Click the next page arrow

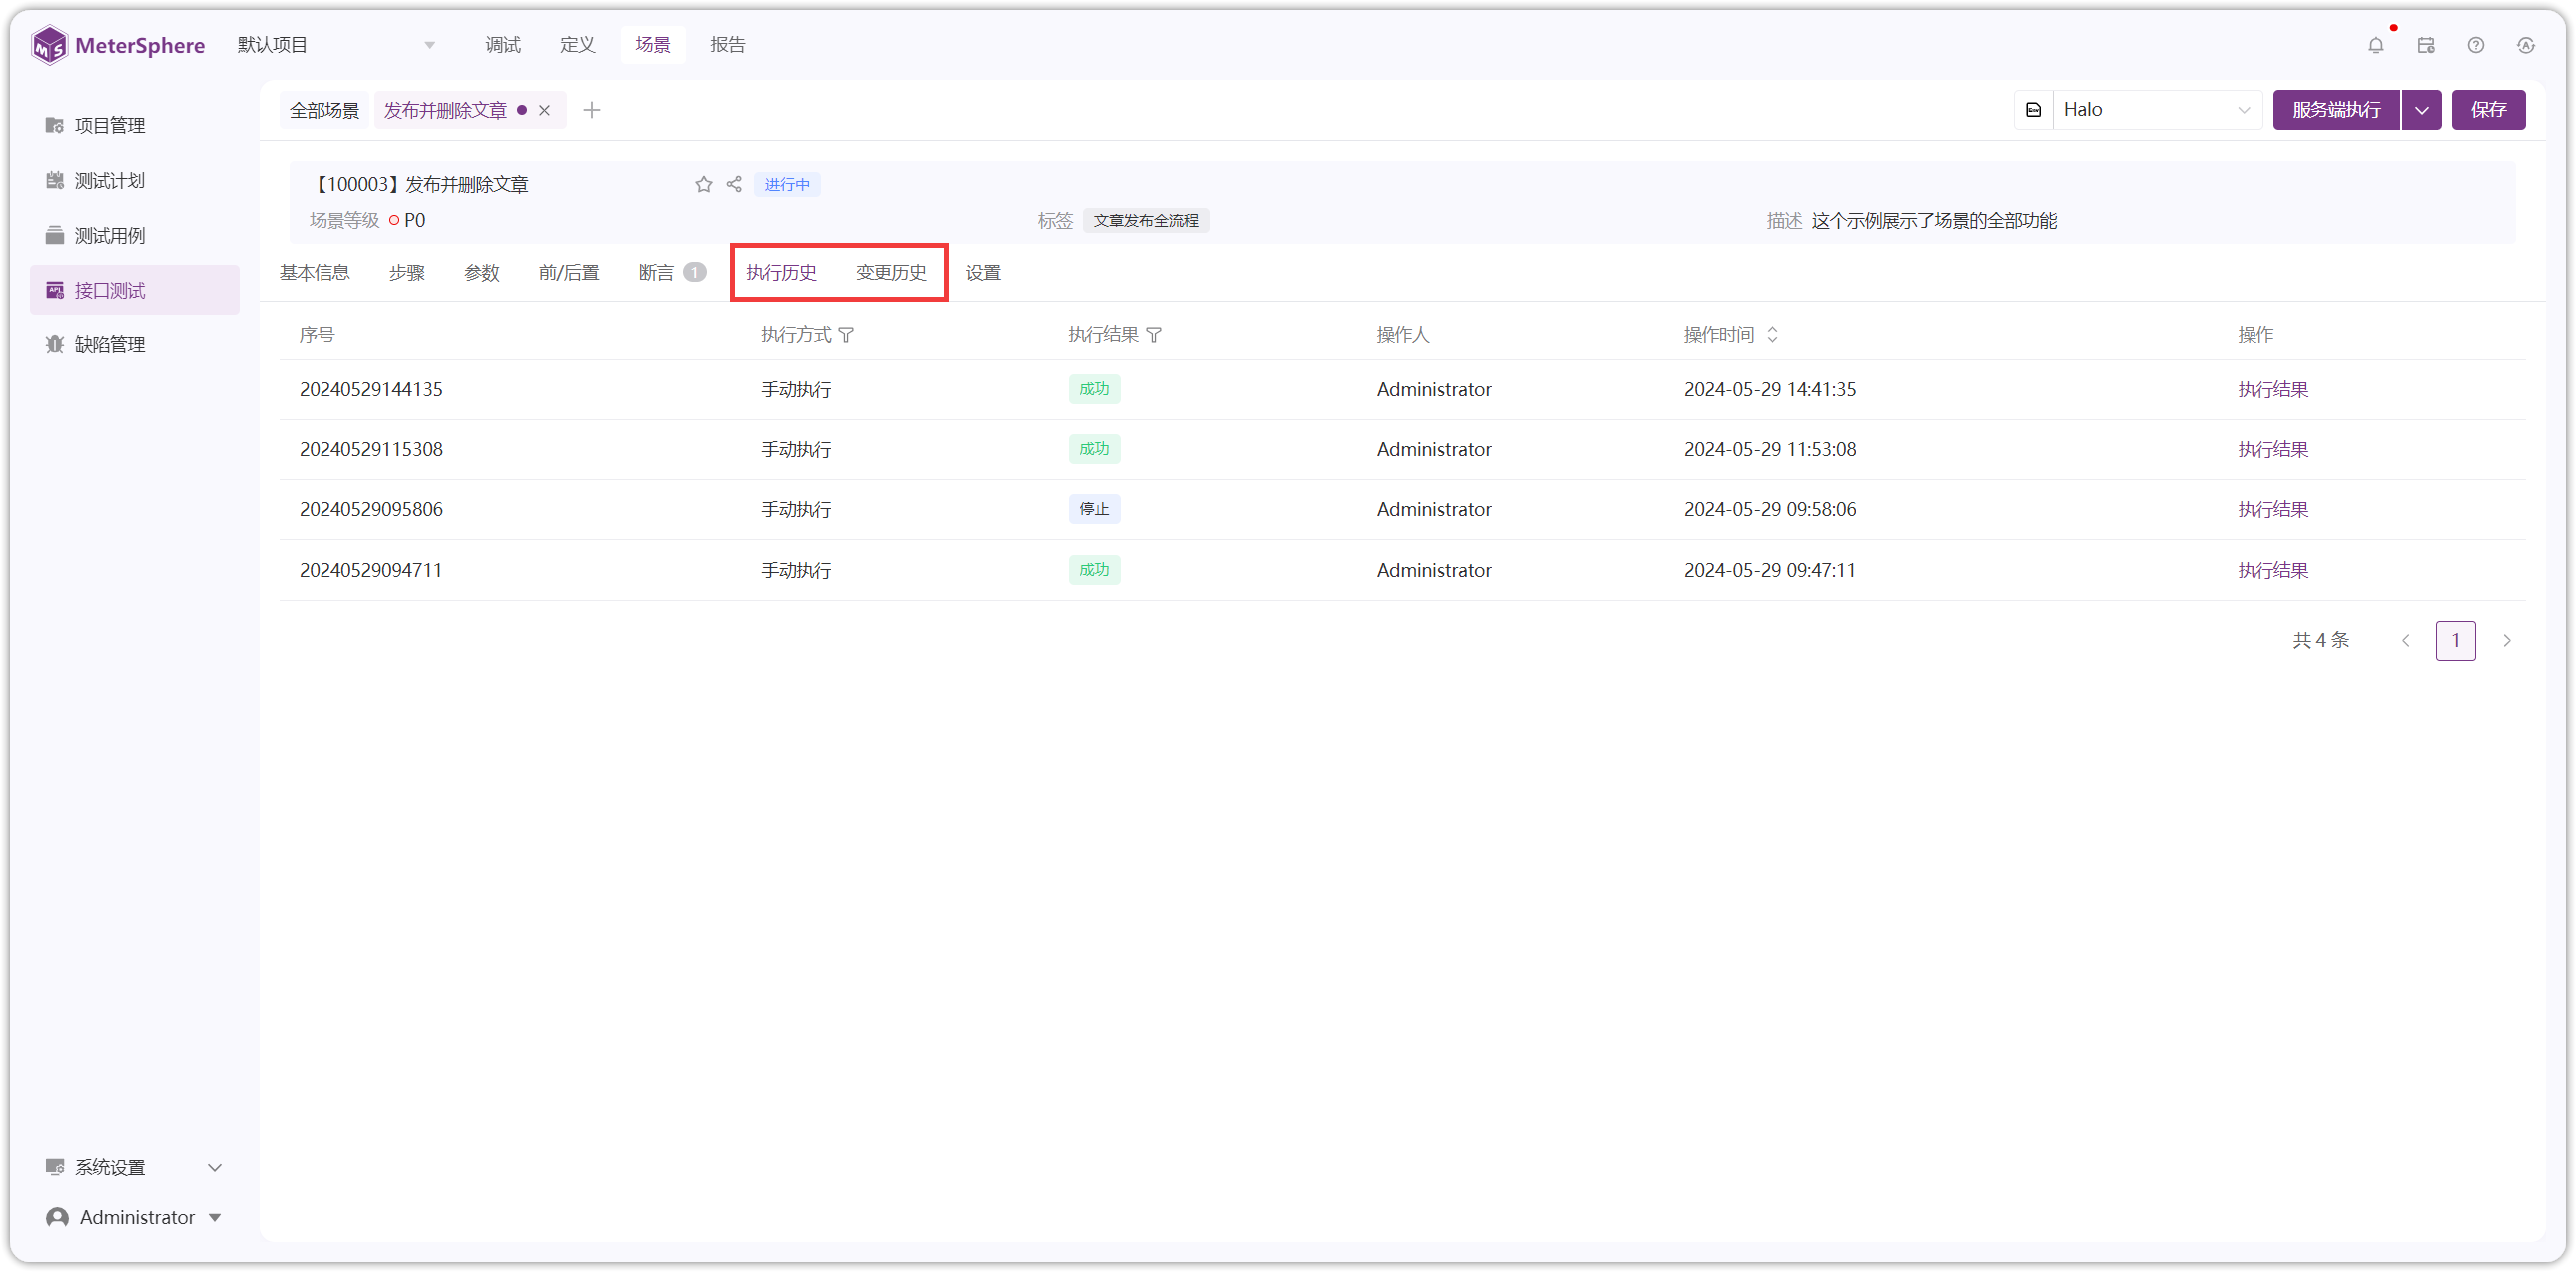coord(2507,640)
